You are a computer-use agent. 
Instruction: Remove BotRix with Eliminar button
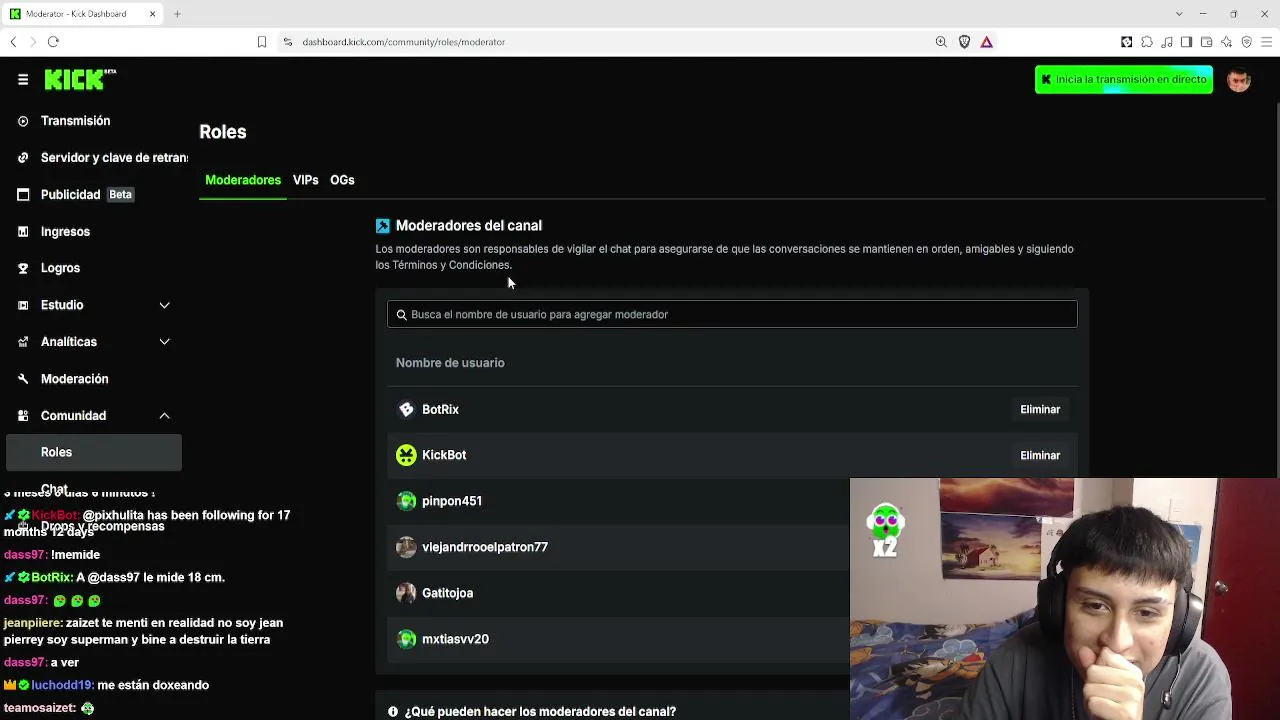pos(1040,409)
